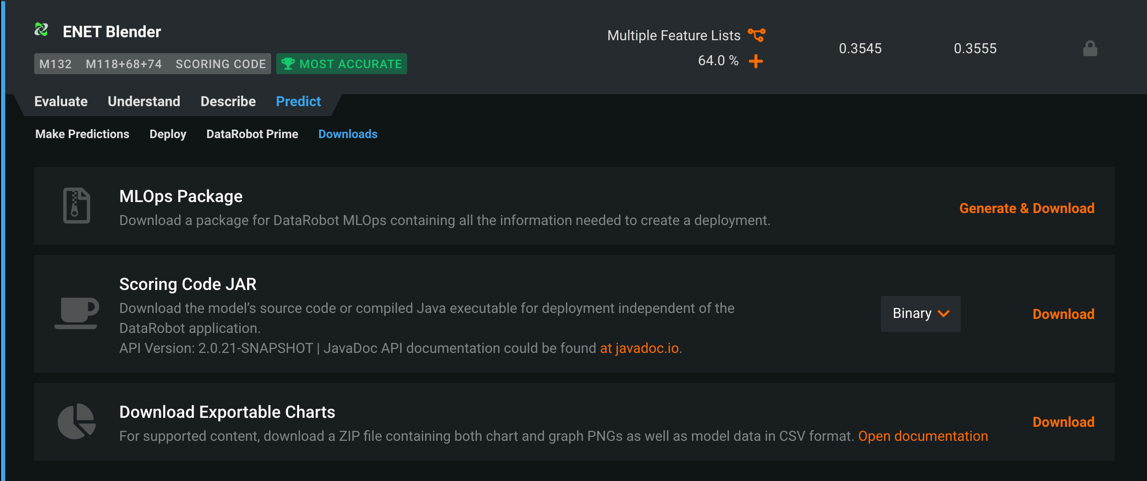The width and height of the screenshot is (1147, 481).
Task: Open the DataRobot Prime sub-tab
Action: (252, 135)
